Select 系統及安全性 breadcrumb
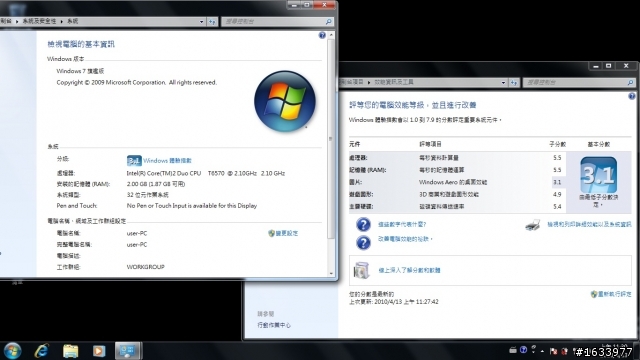Viewport: 640px width, 360px height. [x=40, y=21]
